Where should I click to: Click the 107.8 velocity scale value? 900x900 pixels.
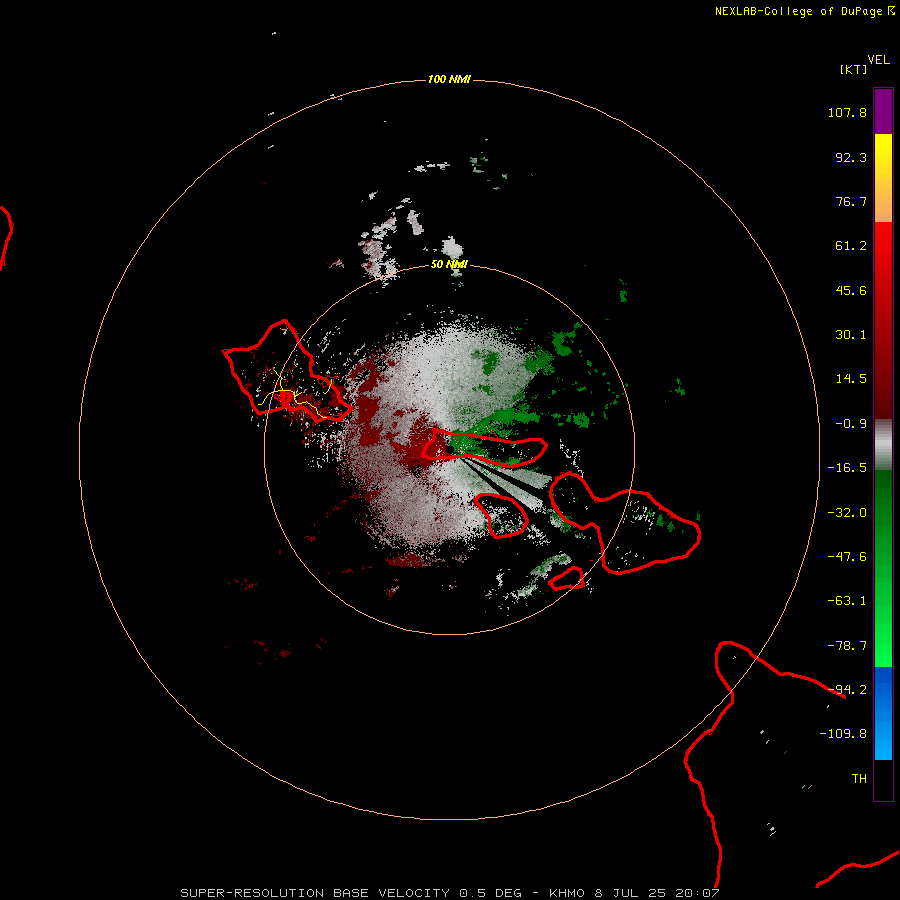click(847, 112)
